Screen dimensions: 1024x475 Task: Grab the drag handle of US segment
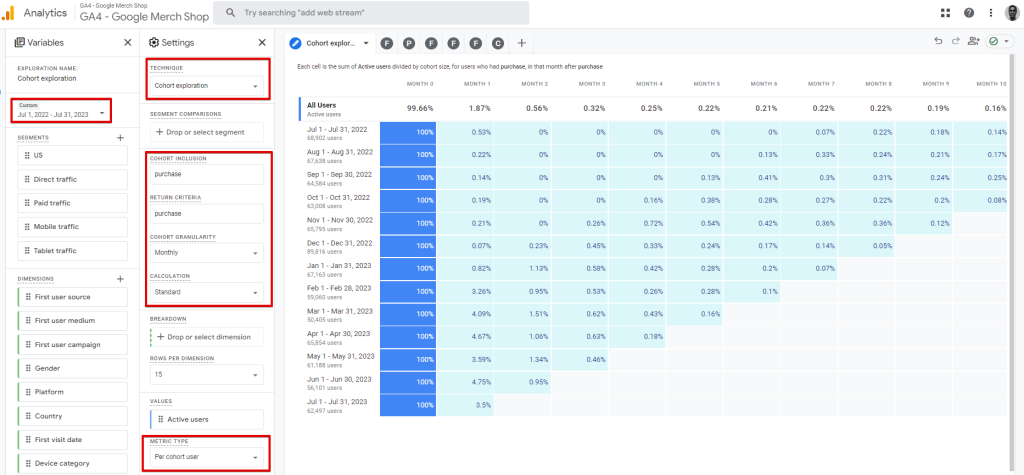point(27,156)
